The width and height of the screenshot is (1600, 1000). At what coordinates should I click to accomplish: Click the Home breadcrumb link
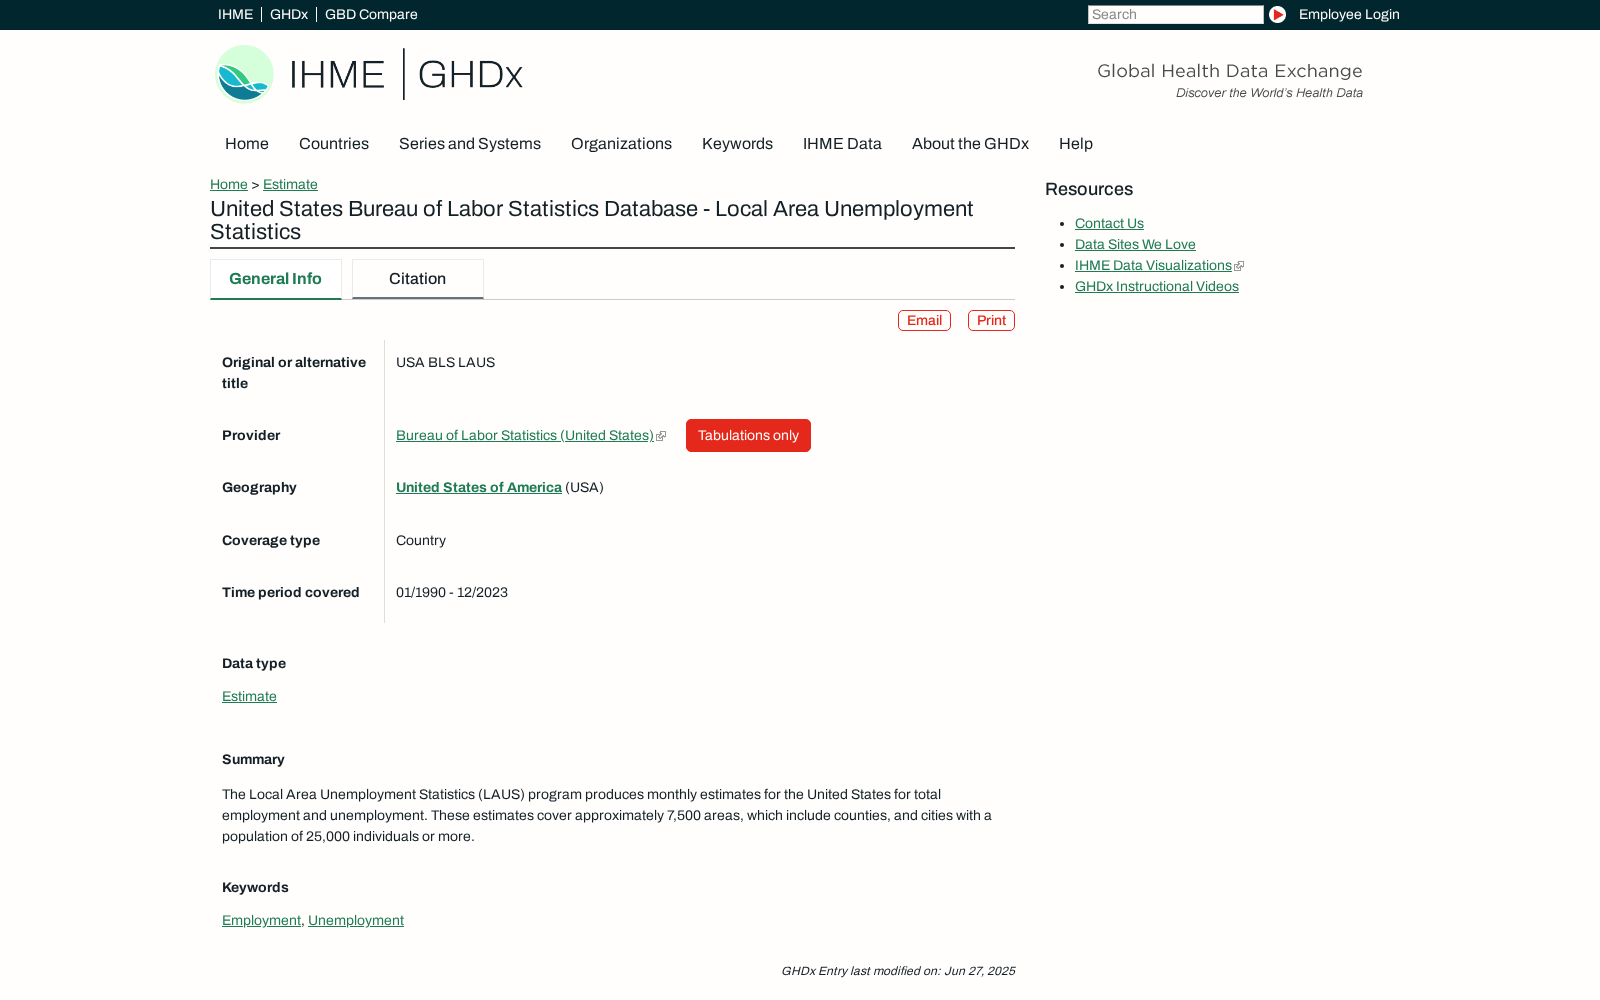coord(229,184)
